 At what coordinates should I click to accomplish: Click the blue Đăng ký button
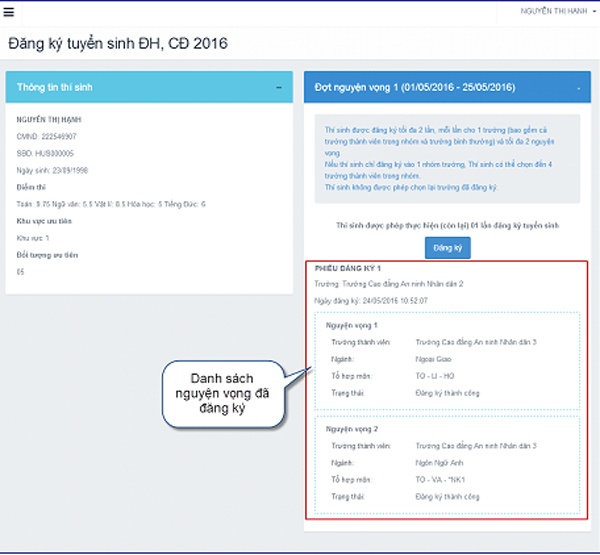click(x=442, y=246)
